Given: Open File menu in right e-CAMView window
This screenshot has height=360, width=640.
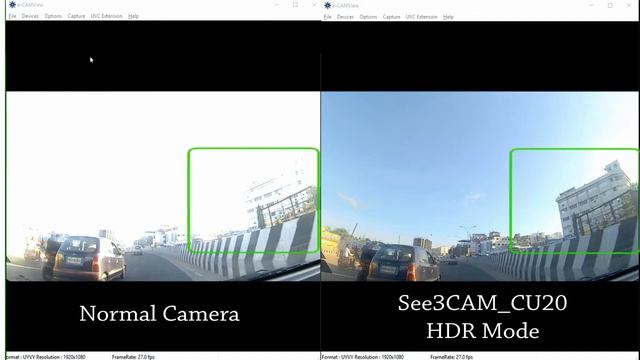Looking at the screenshot, I should point(327,17).
